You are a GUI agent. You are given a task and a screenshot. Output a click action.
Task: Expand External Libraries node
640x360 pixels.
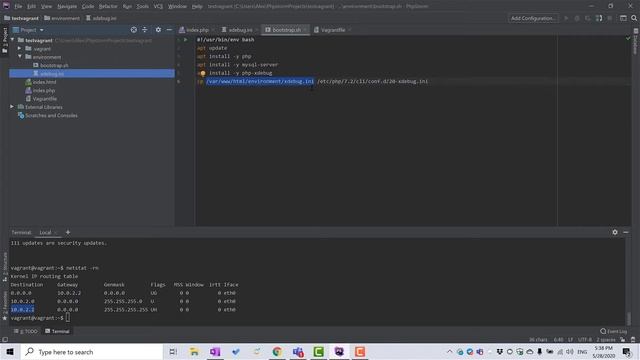point(12,107)
